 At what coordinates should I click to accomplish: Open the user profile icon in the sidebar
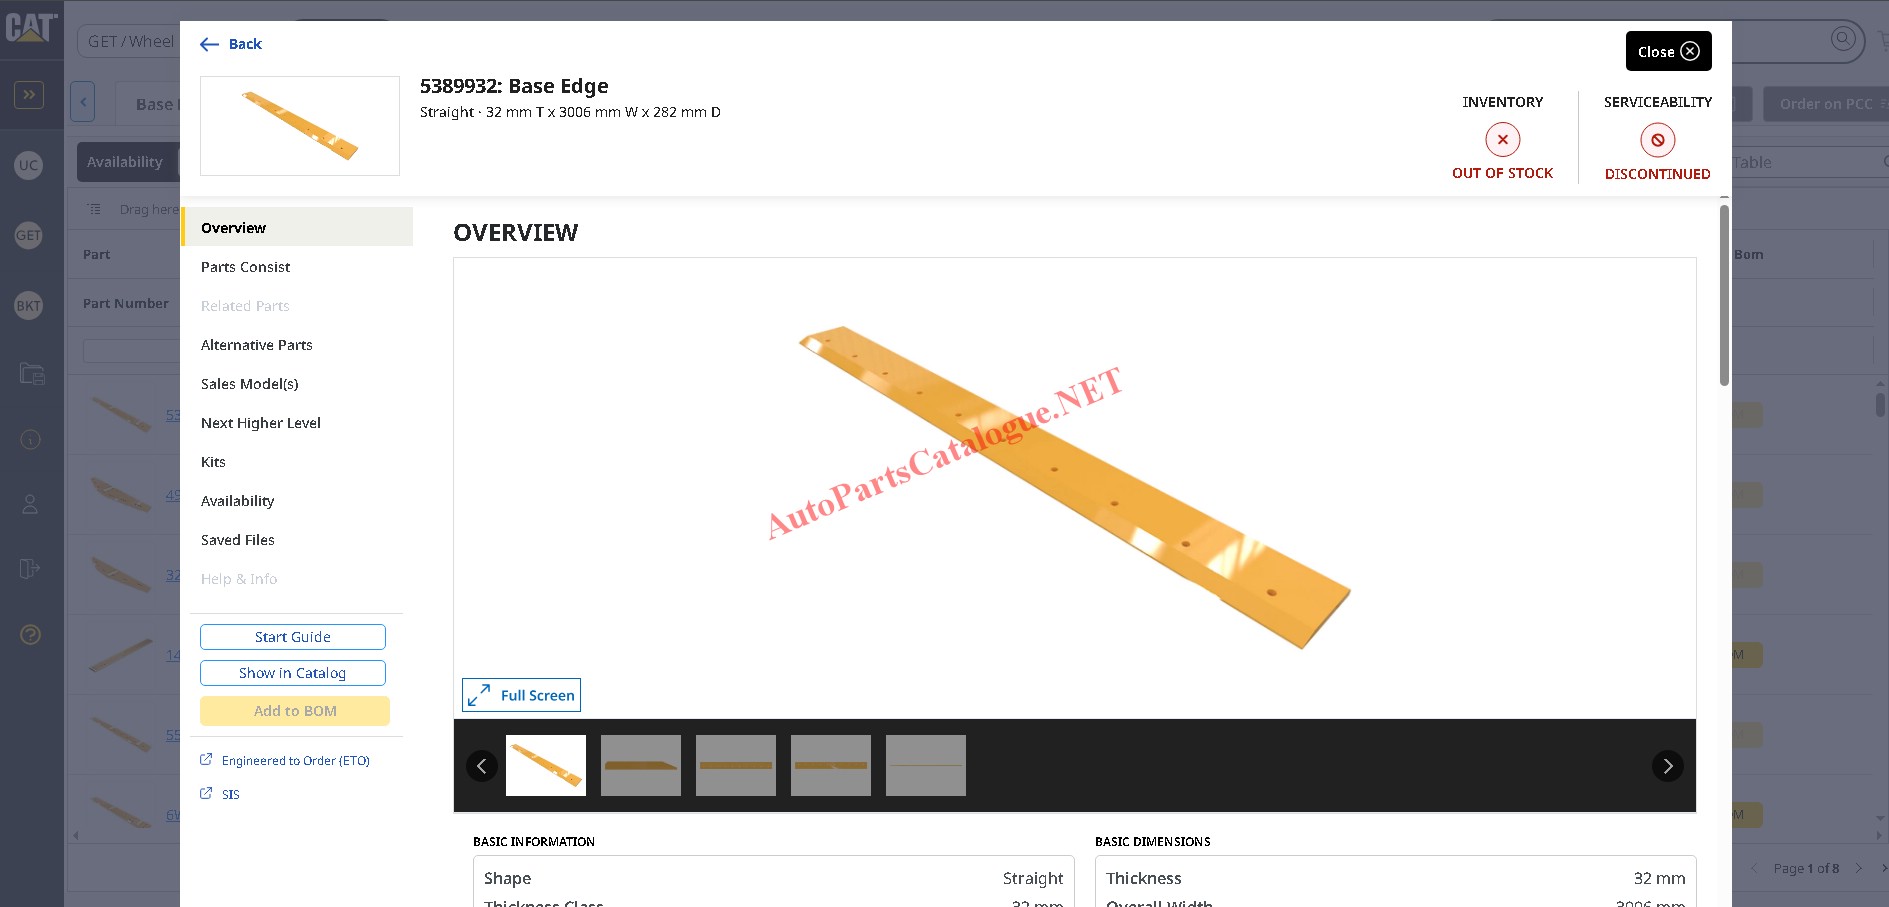click(30, 504)
